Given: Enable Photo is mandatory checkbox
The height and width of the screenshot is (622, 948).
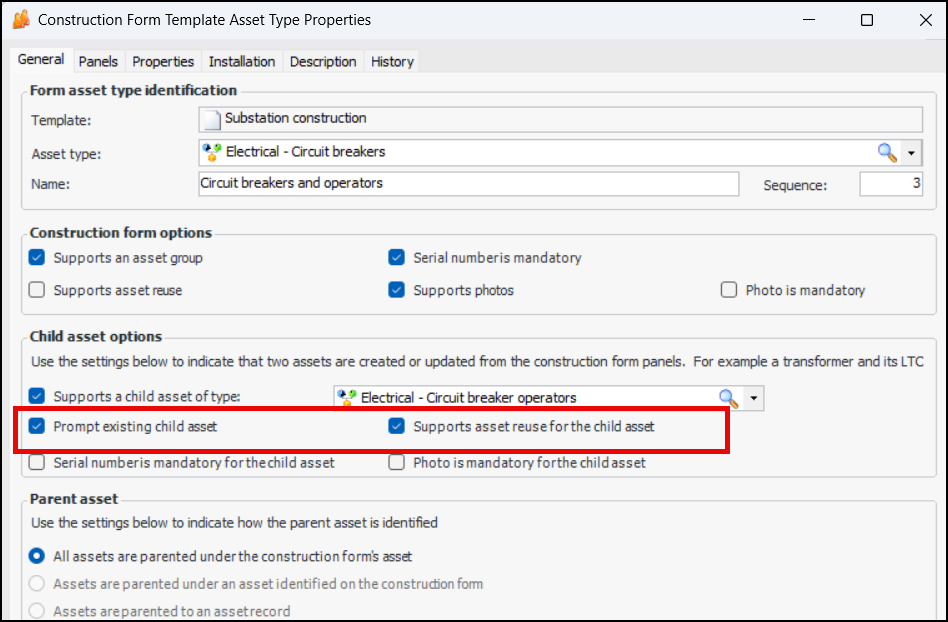Looking at the screenshot, I should point(729,290).
